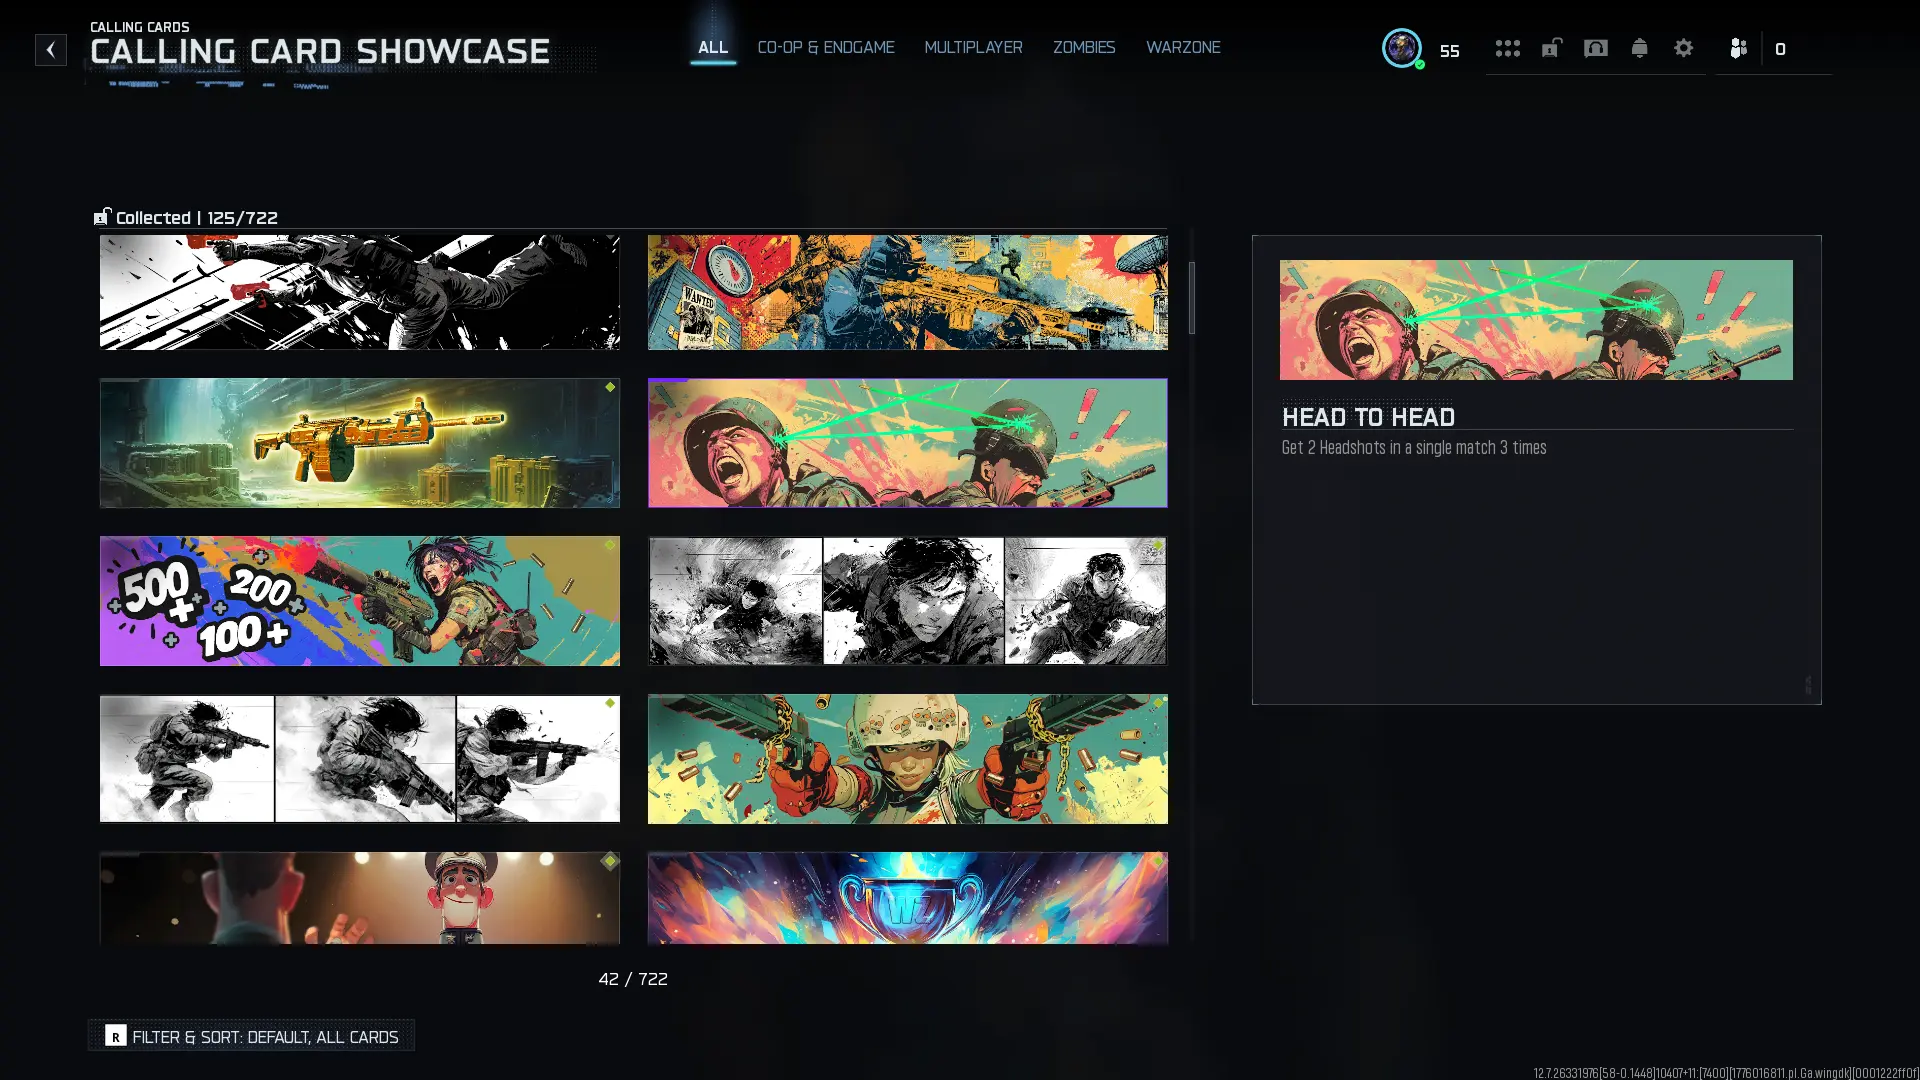
Task: Open the Warzone tab
Action: tap(1182, 48)
